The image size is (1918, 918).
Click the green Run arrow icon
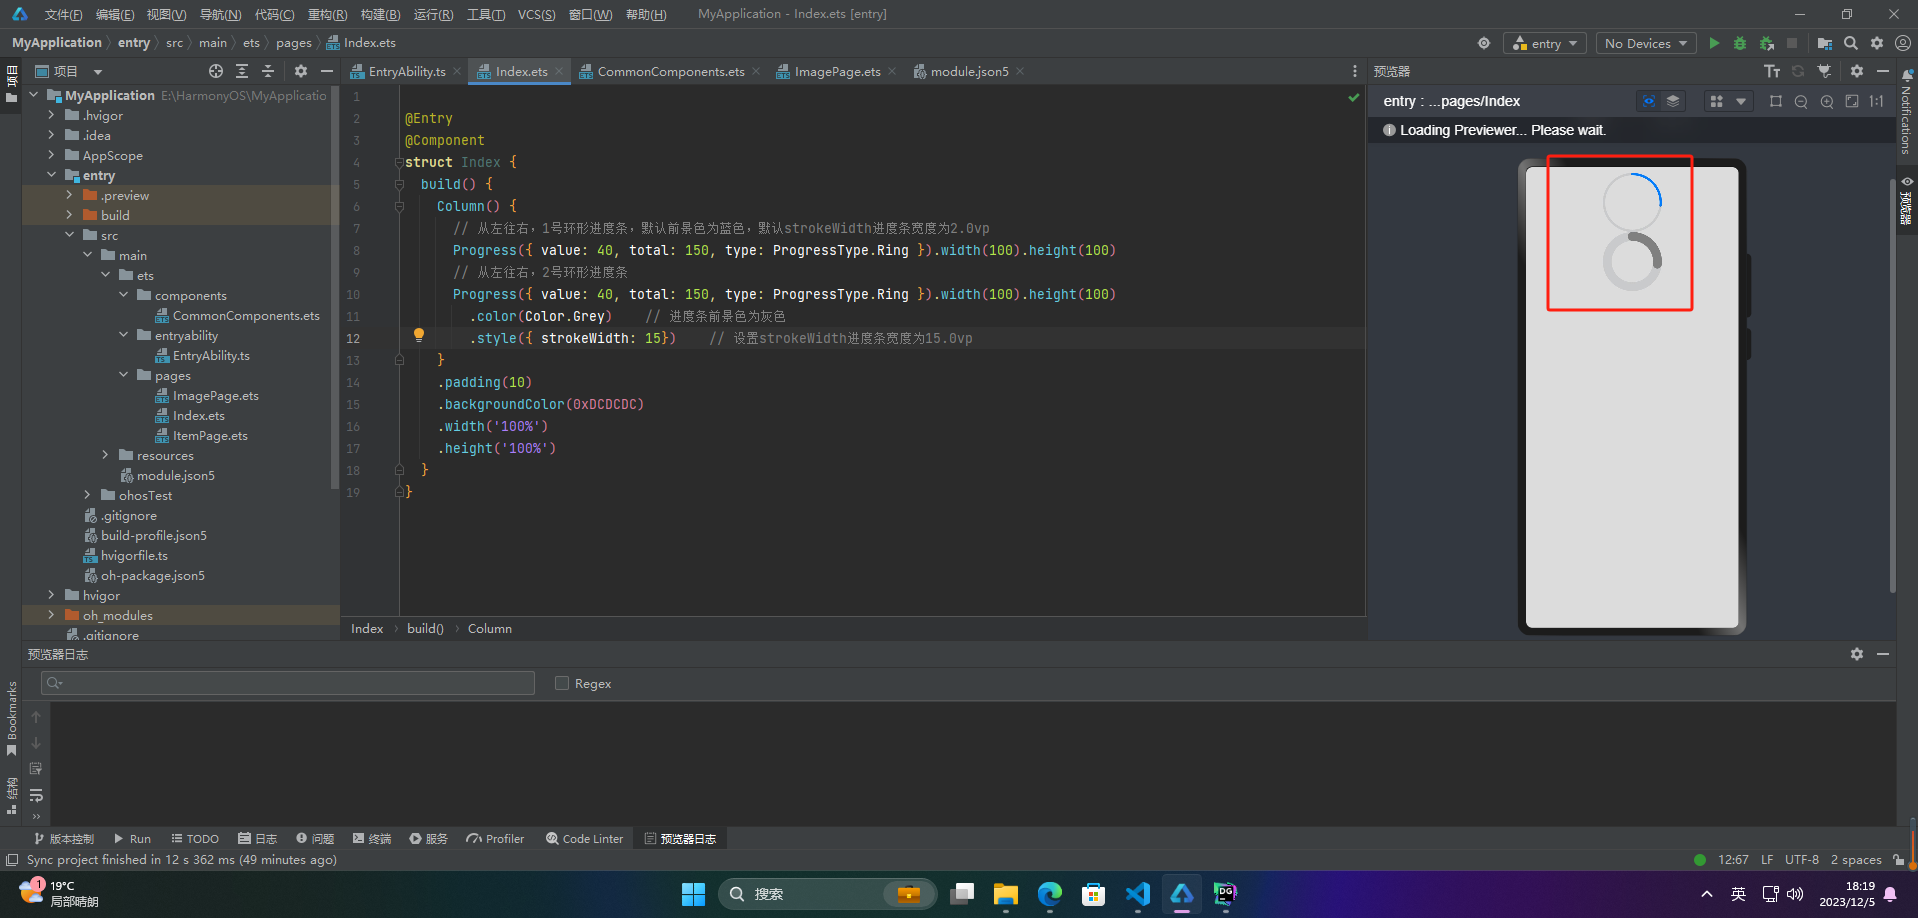point(1714,43)
